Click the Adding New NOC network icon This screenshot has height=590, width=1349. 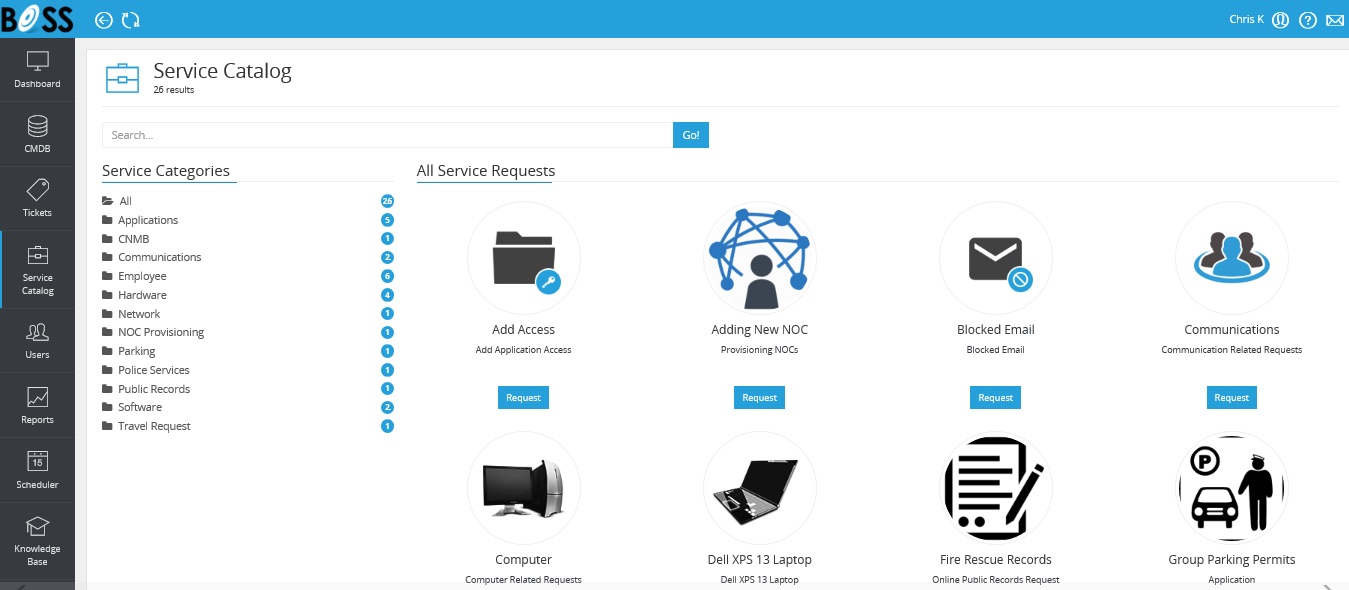pyautogui.click(x=760, y=258)
